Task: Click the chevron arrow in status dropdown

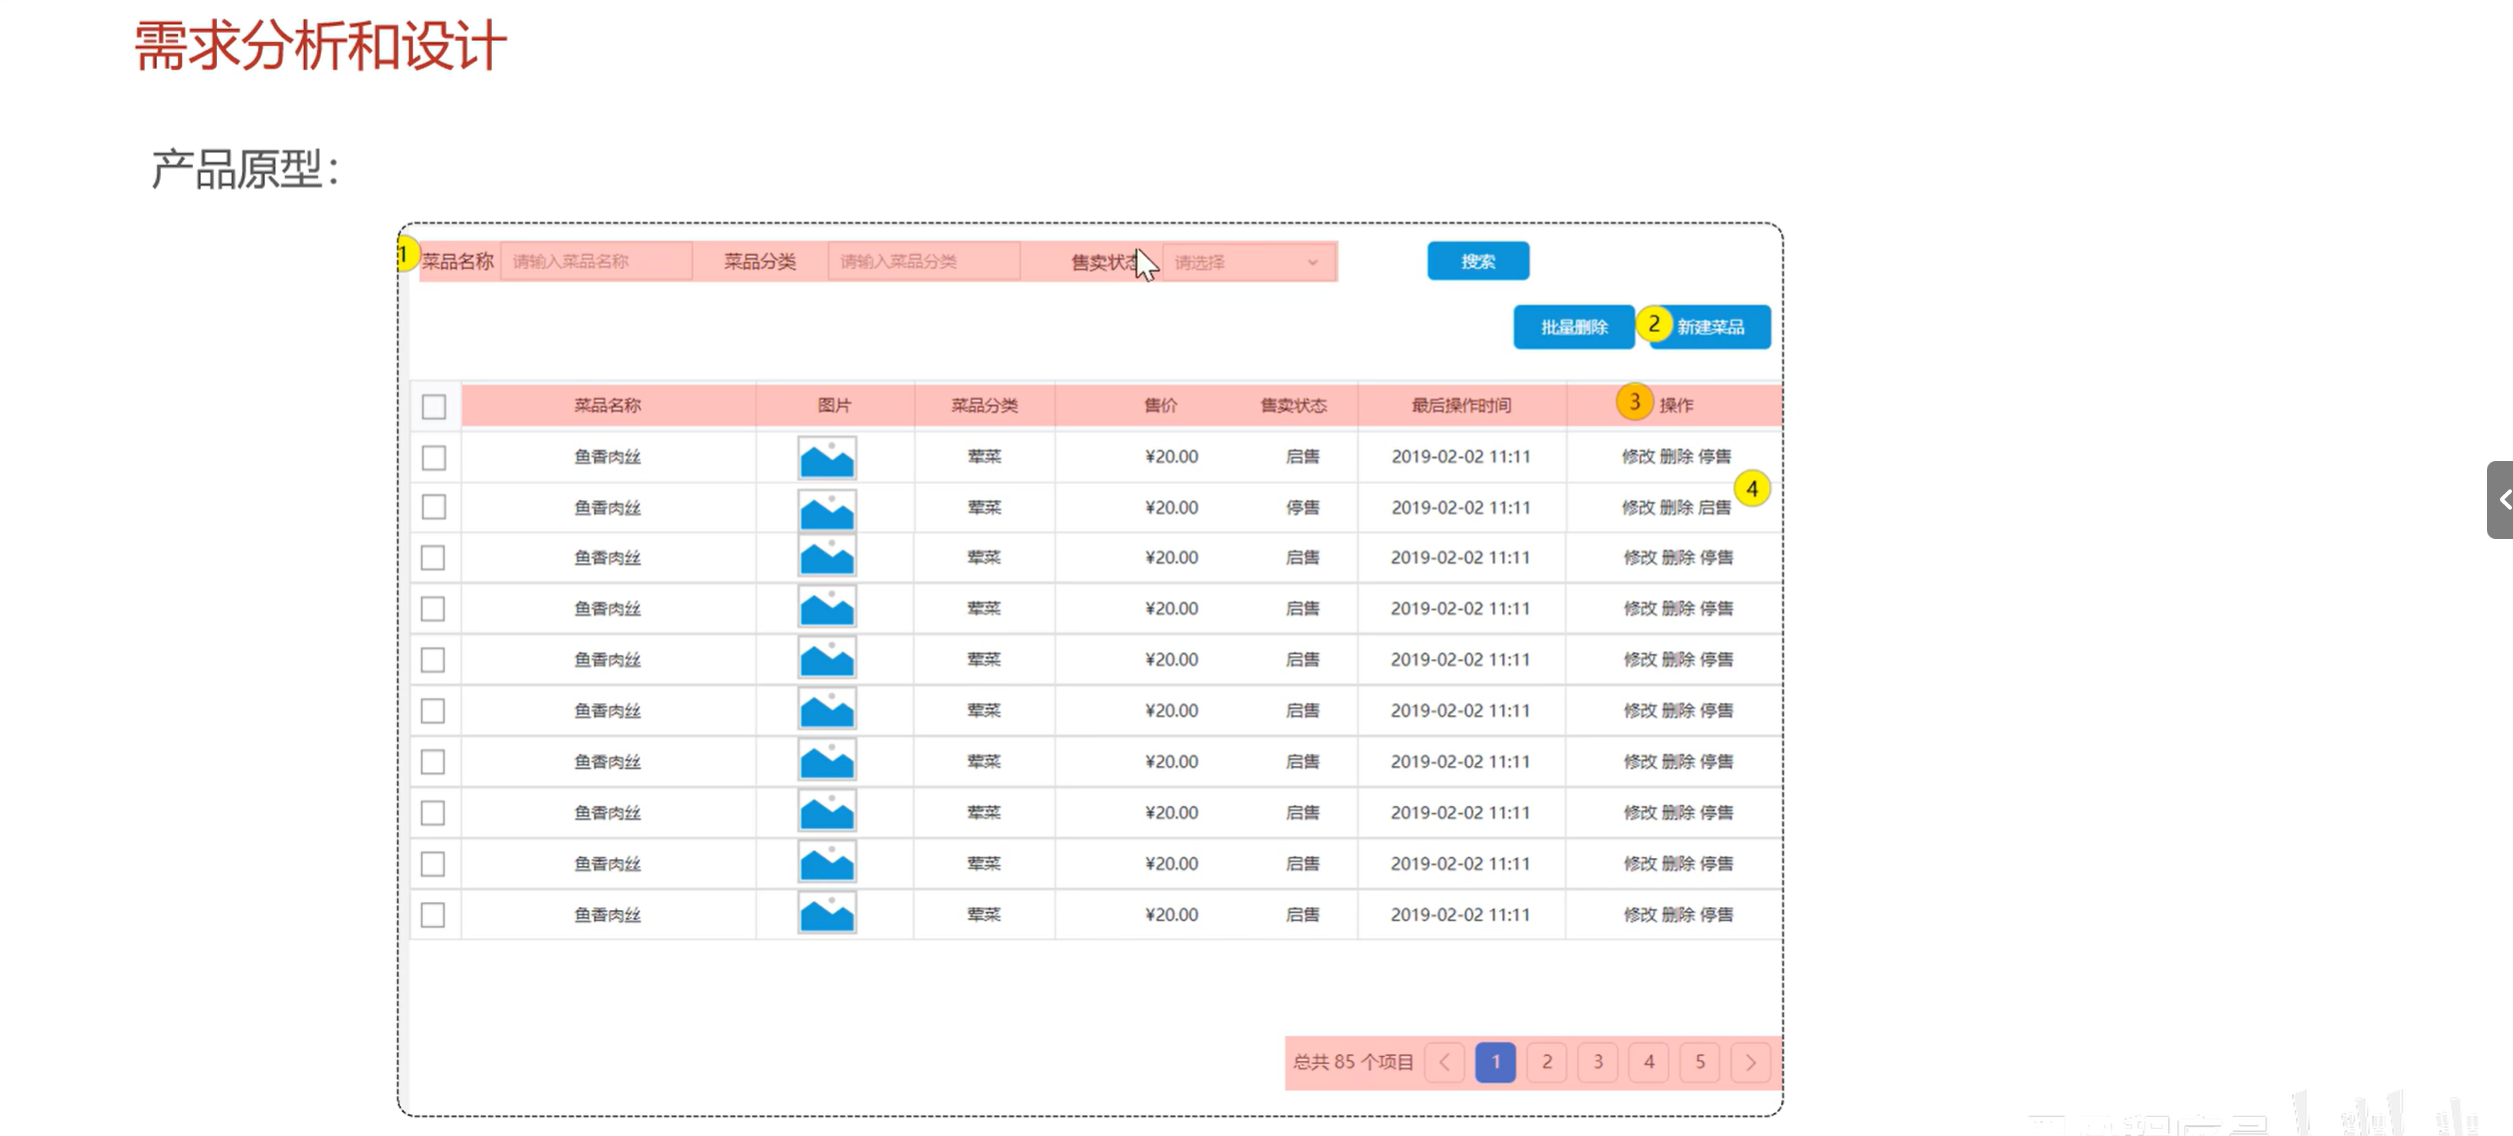Action: click(1313, 262)
